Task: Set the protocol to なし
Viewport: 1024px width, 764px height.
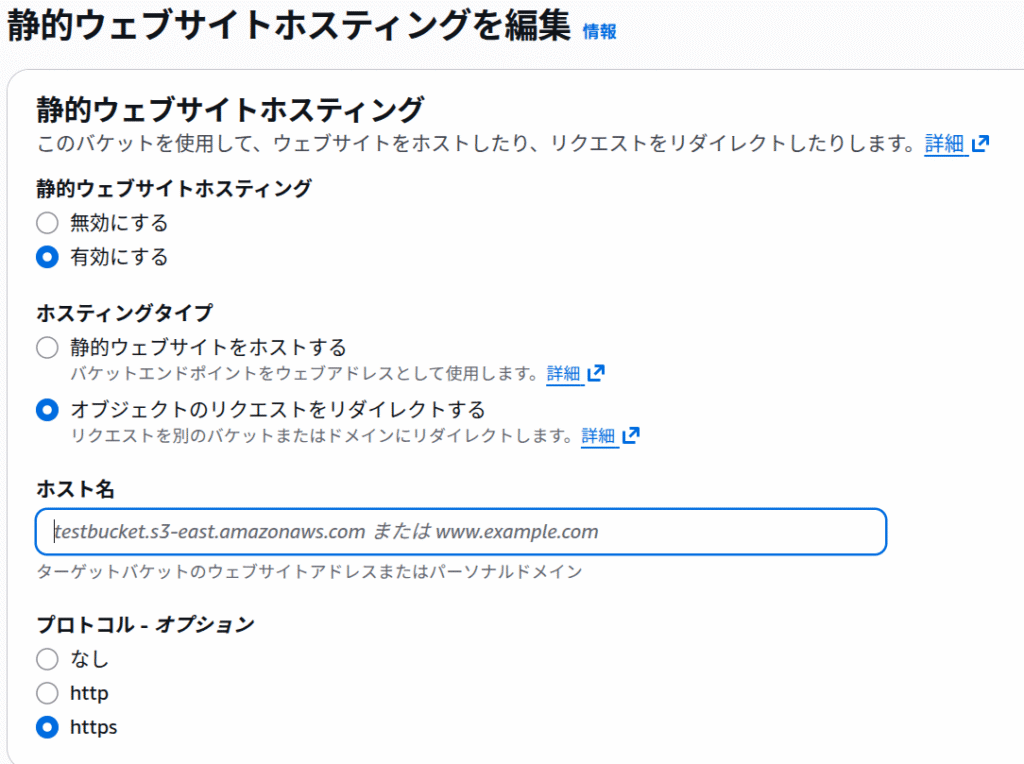Action: coord(47,659)
